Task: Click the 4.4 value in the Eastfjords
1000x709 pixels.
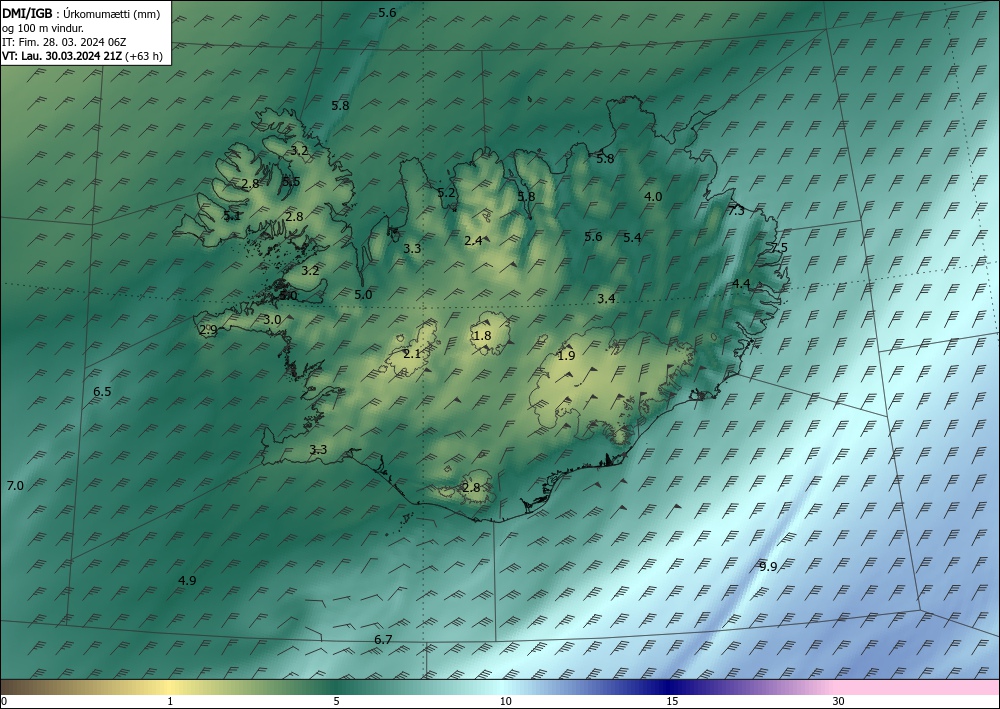Action: coord(741,284)
